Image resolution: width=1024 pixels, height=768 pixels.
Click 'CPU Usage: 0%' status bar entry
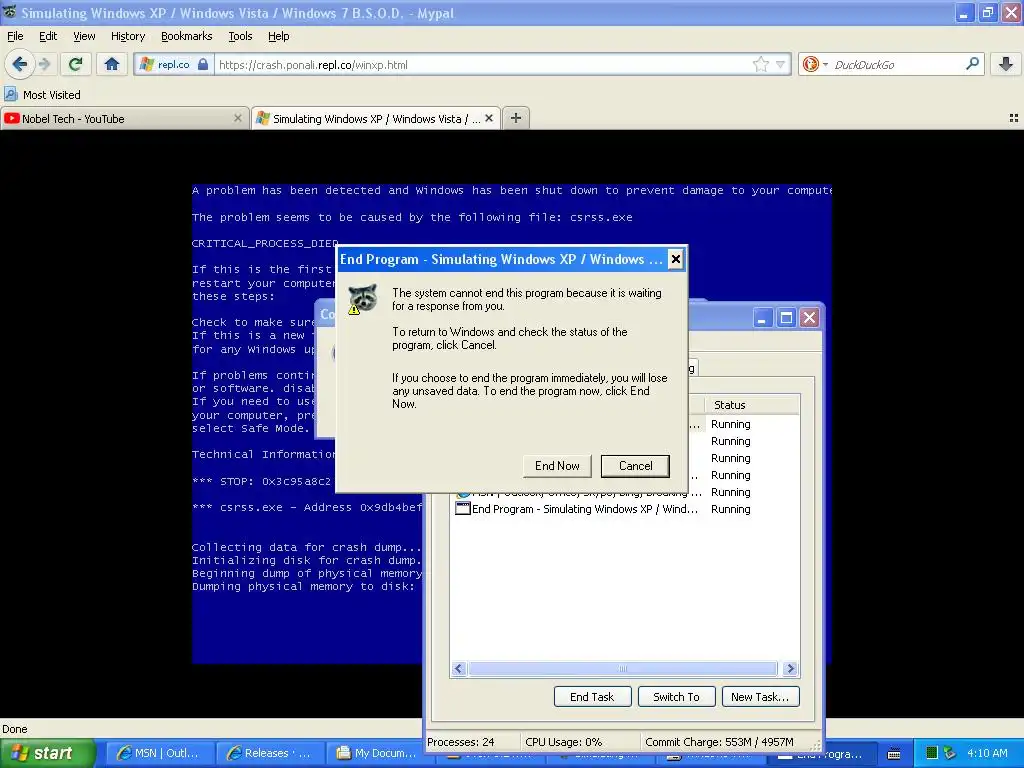point(563,742)
